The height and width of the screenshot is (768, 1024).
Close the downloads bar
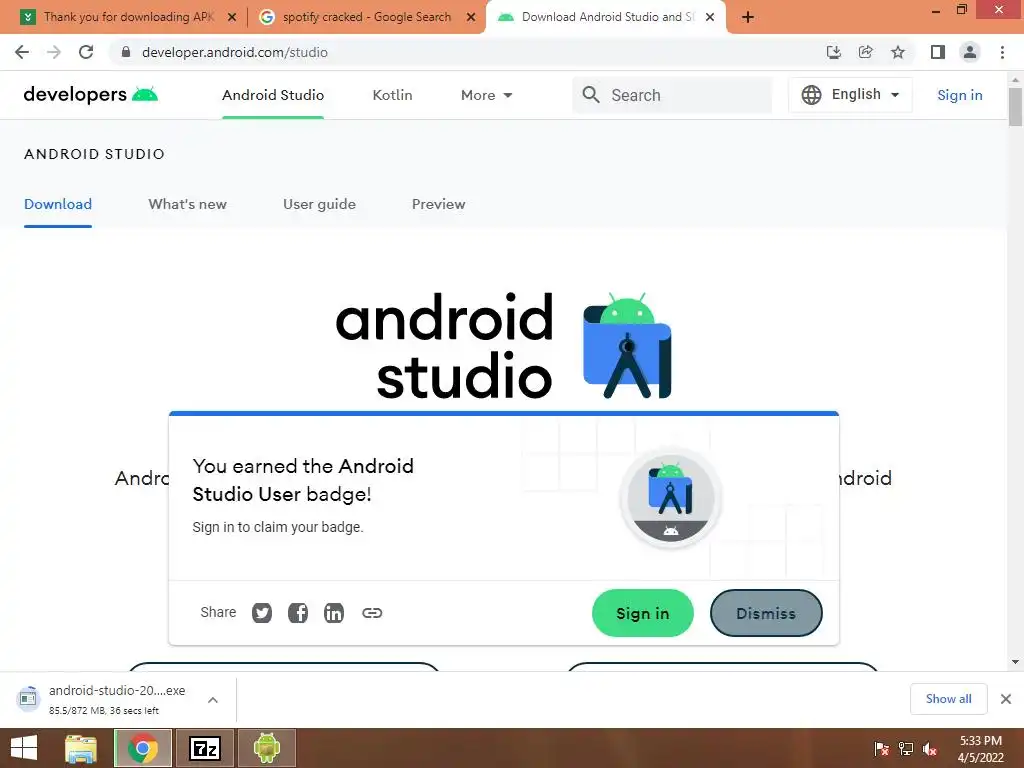(x=1006, y=699)
